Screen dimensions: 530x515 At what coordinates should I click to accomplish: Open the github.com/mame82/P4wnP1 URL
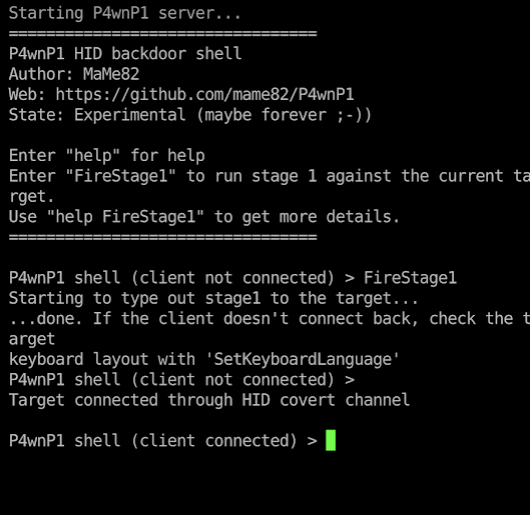pyautogui.click(x=205, y=94)
